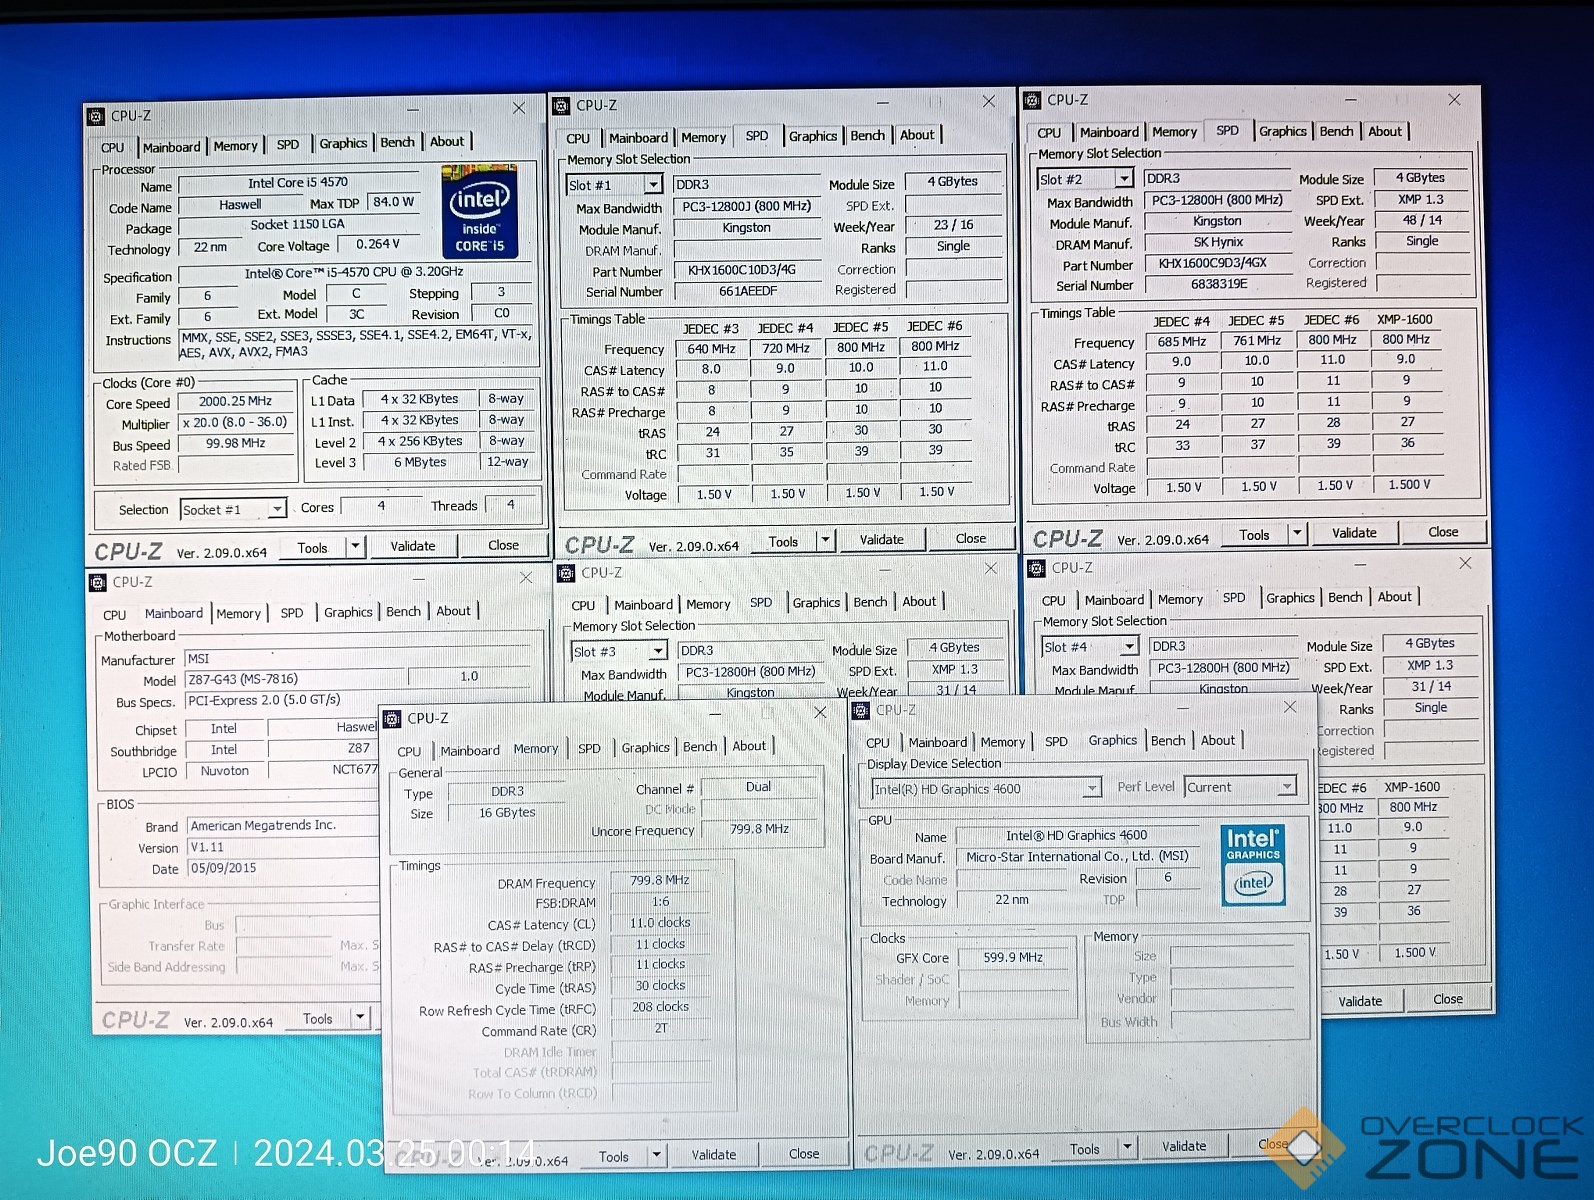Click the Intel Graphics logo badge
Viewport: 1594px width, 1200px height.
(1253, 864)
